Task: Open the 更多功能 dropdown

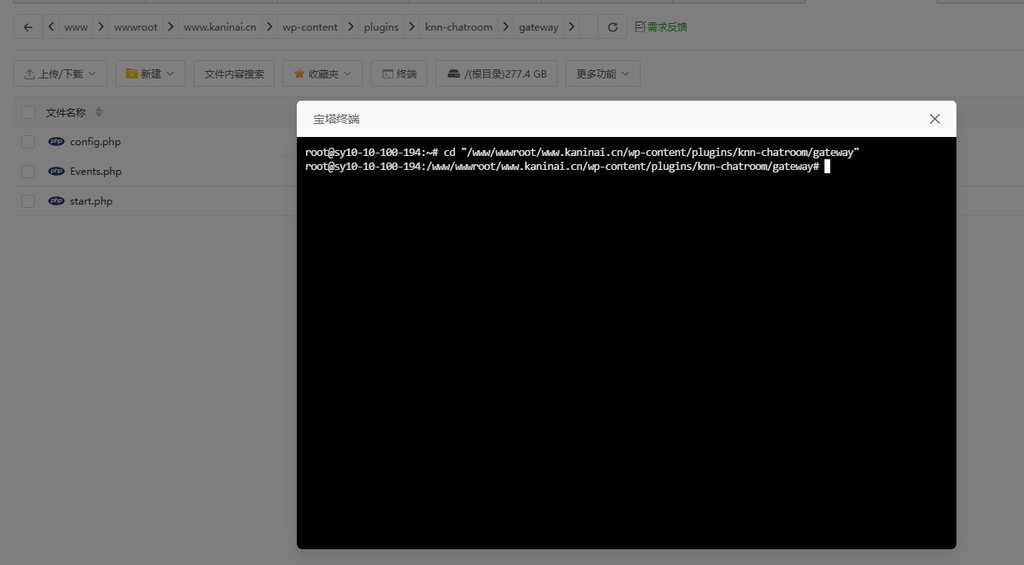Action: 603,74
